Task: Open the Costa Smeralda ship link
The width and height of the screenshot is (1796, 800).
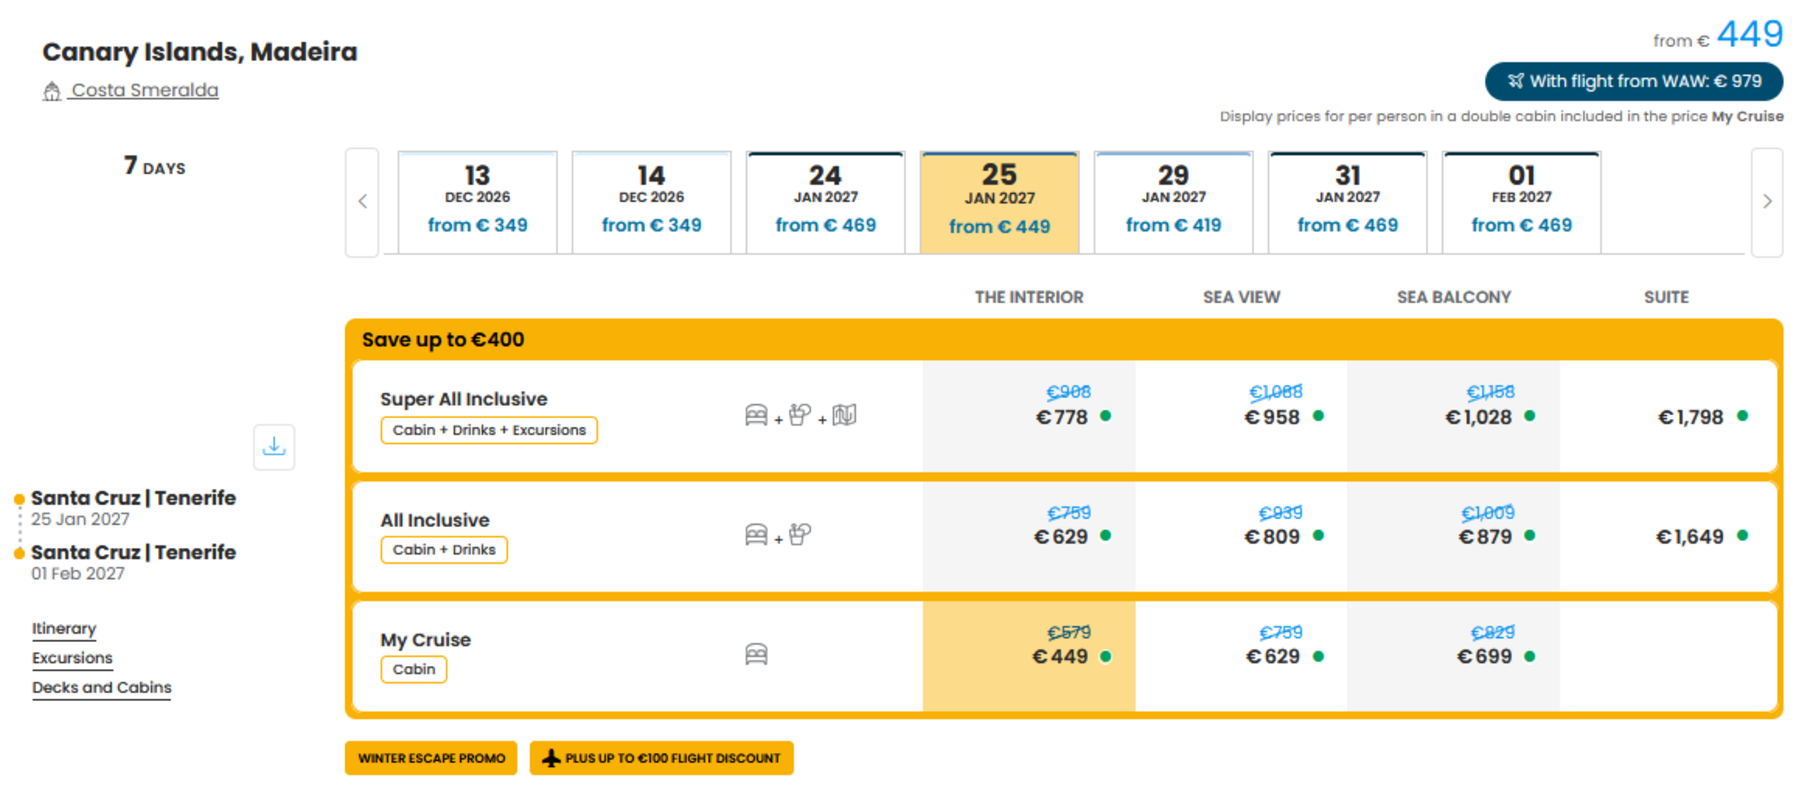Action: point(144,90)
